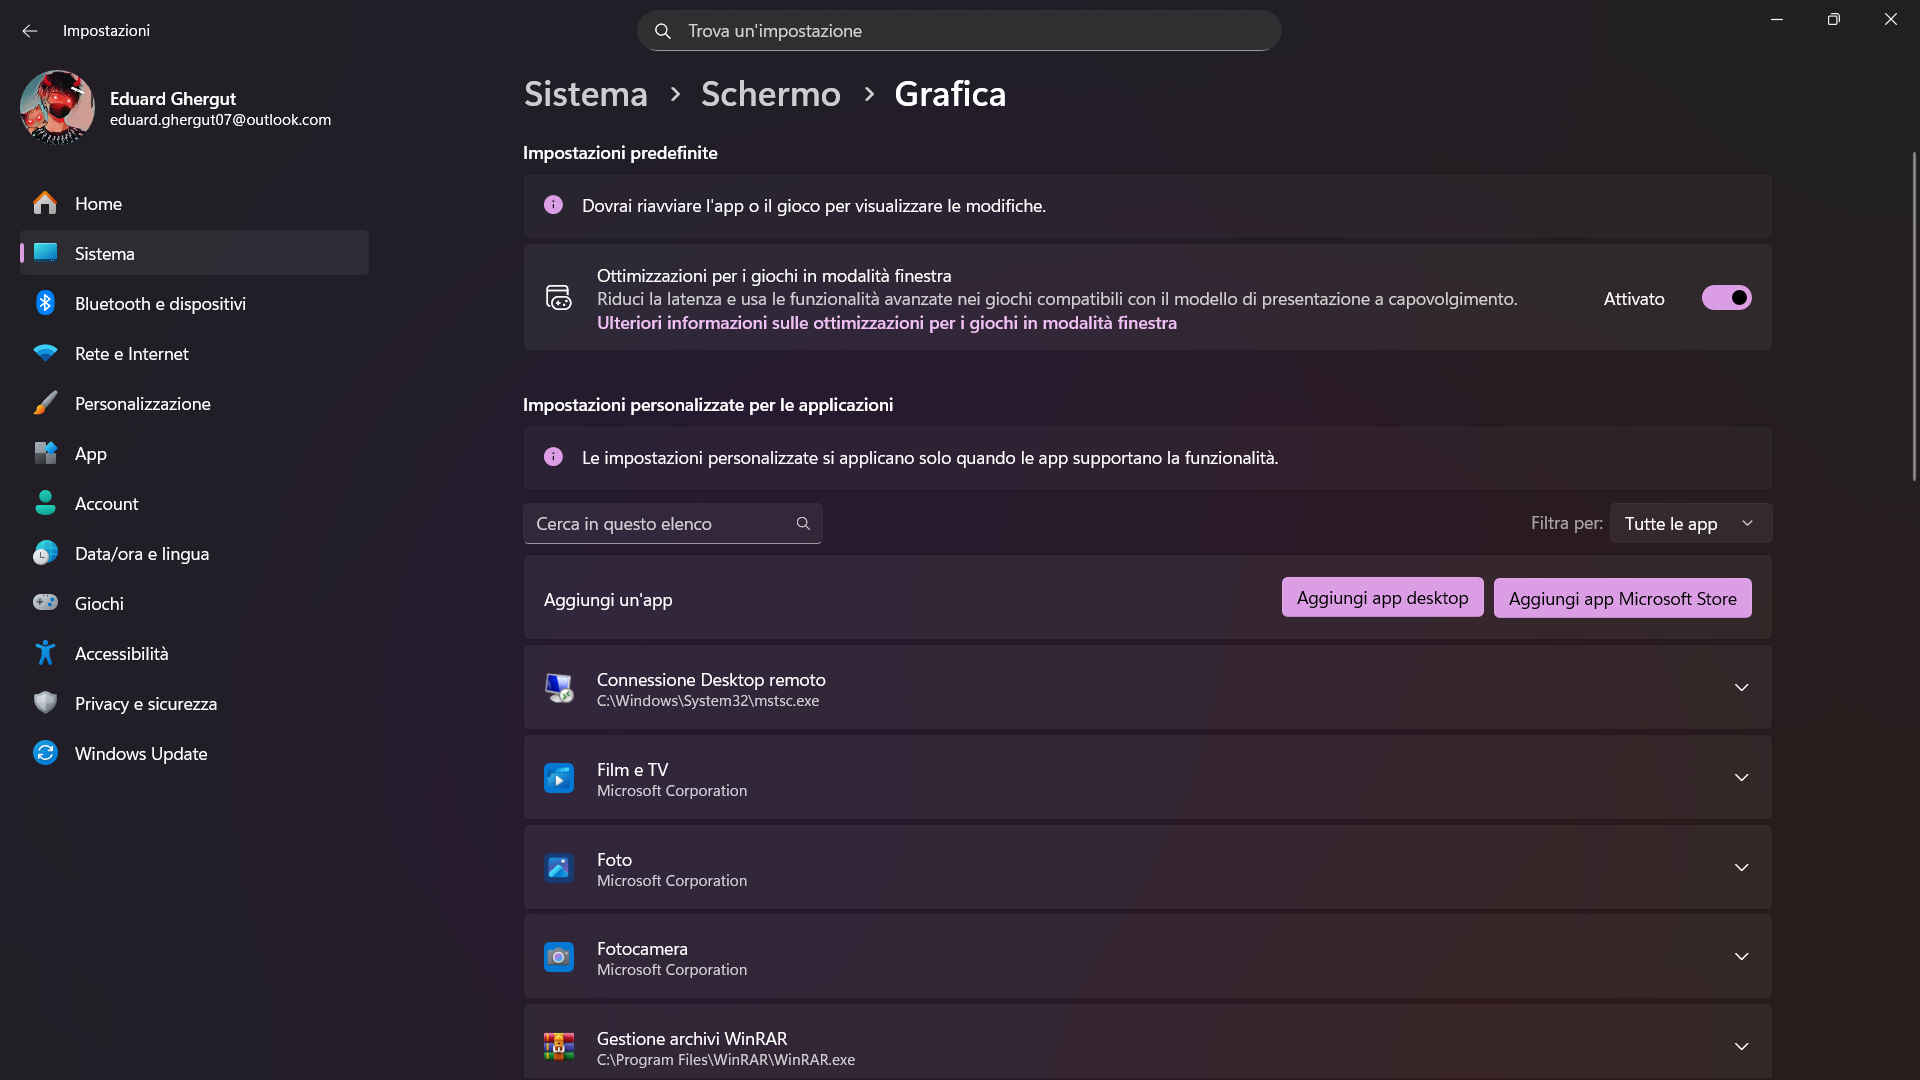Image resolution: width=1920 pixels, height=1080 pixels.
Task: Click the Accessibilità figure icon
Action: (45, 653)
